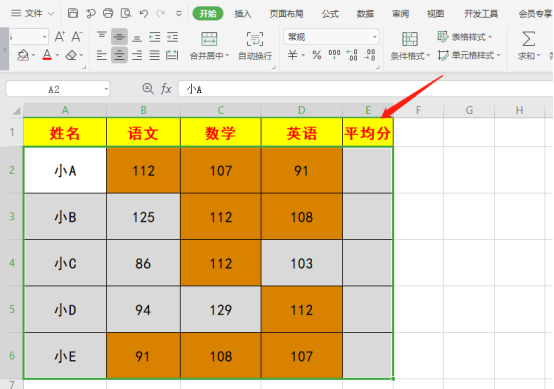This screenshot has height=389, width=554.
Task: Apply red font color A icon
Action: point(47,55)
